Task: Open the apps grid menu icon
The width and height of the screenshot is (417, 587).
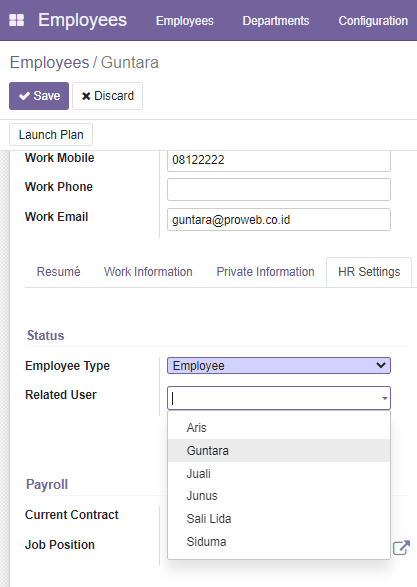Action: click(16, 20)
